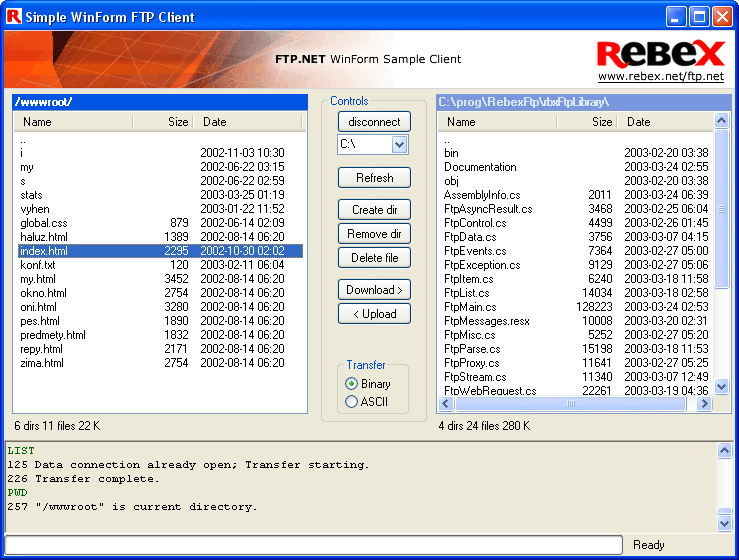Select local file FtpControl.cs
This screenshot has width=739, height=560.
pyautogui.click(x=475, y=223)
